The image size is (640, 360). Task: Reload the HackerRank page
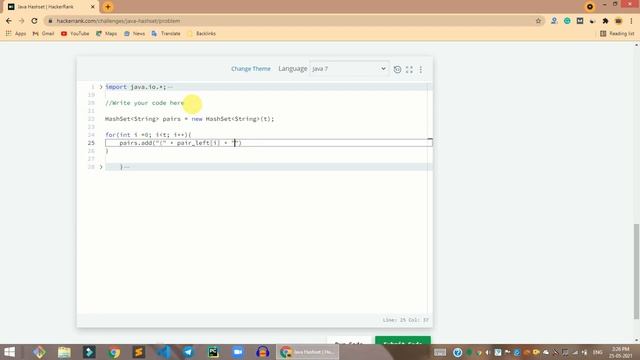(34, 21)
